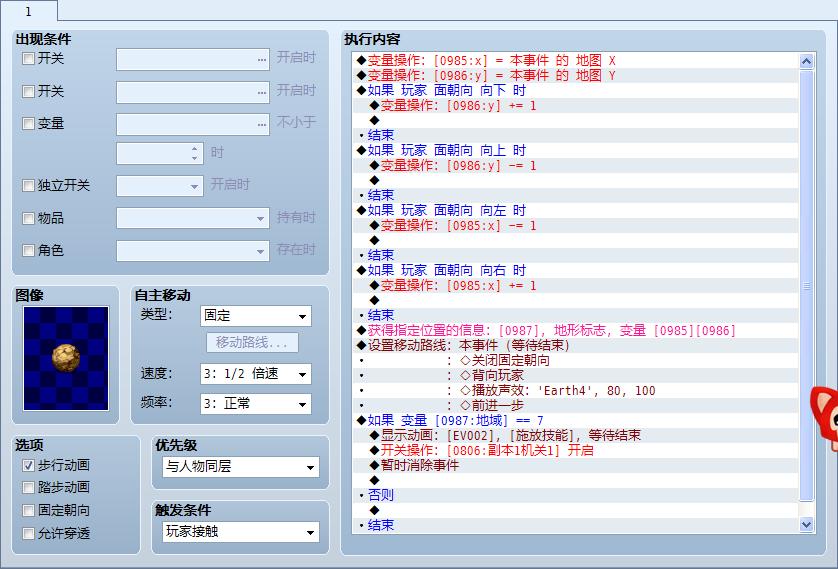This screenshot has height=569, width=838.
Task: Select line 变量操作 [0985:x] += 1
Action: click(577, 285)
